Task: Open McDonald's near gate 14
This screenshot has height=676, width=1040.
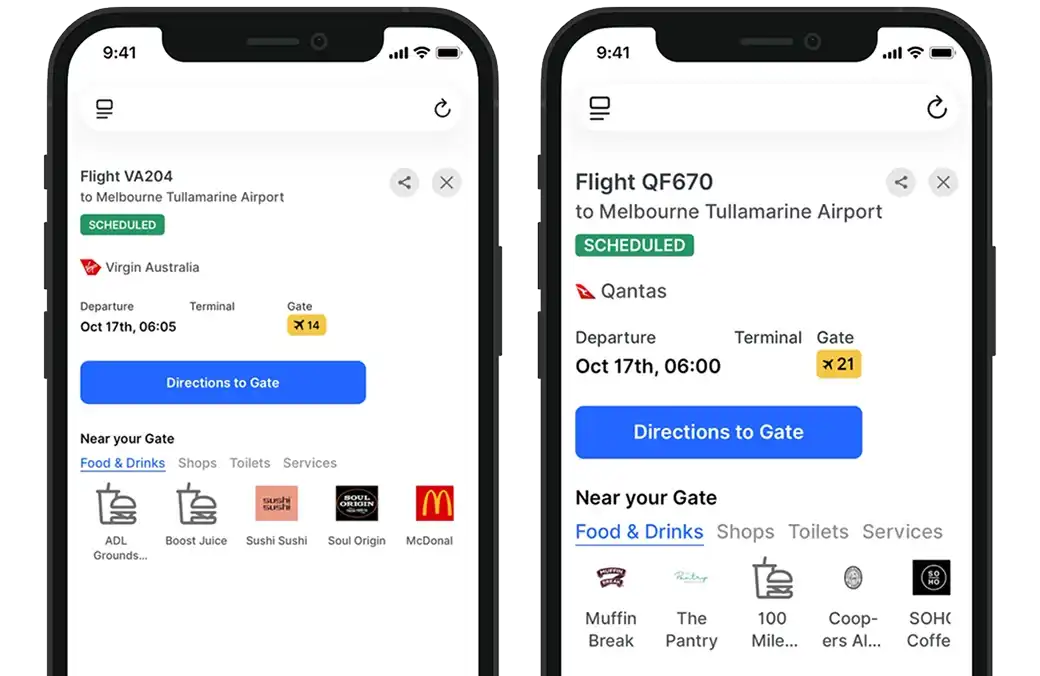Action: pyautogui.click(x=432, y=515)
